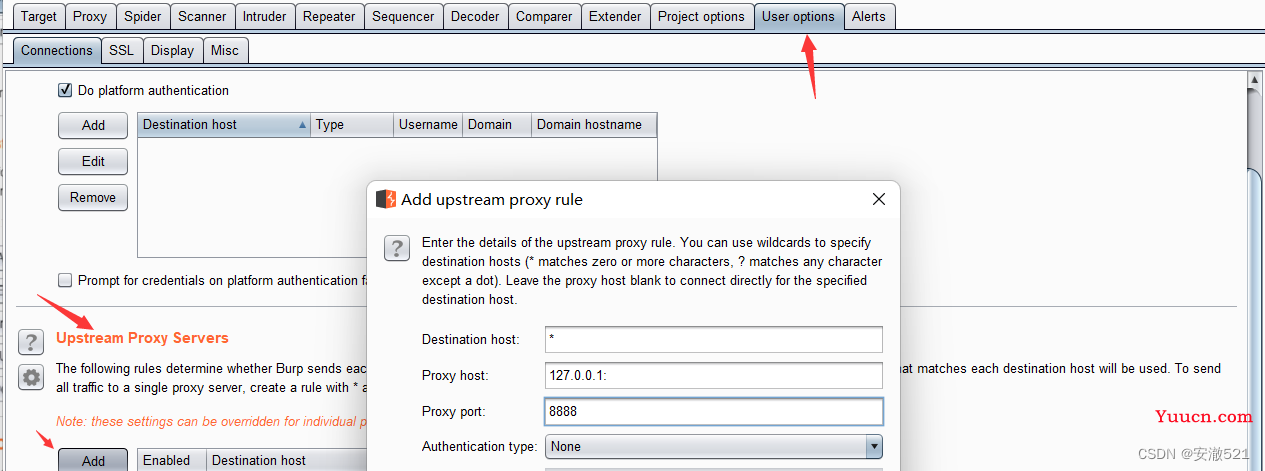This screenshot has width=1265, height=471.
Task: Open Upstream Proxy Servers gear settings icon
Action: tap(32, 377)
